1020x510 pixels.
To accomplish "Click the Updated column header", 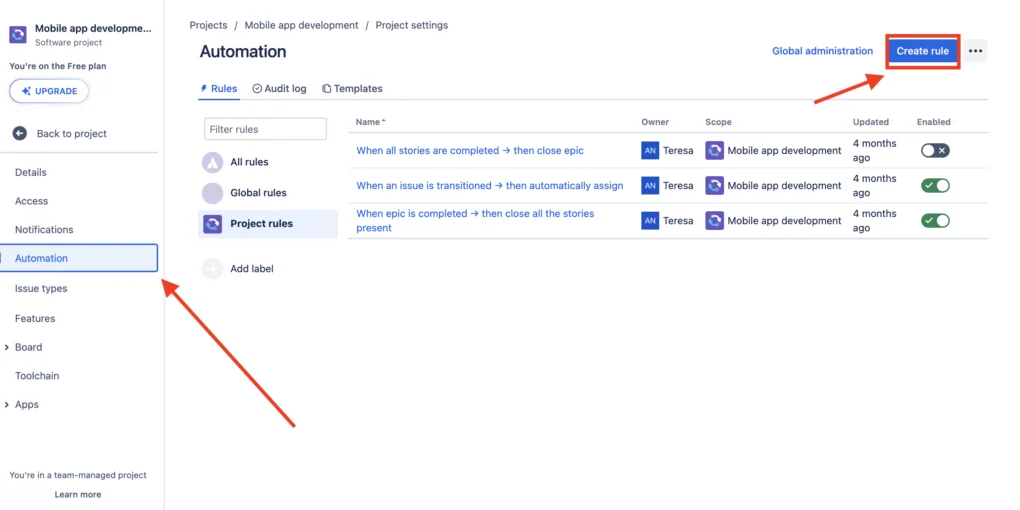I will tap(870, 122).
